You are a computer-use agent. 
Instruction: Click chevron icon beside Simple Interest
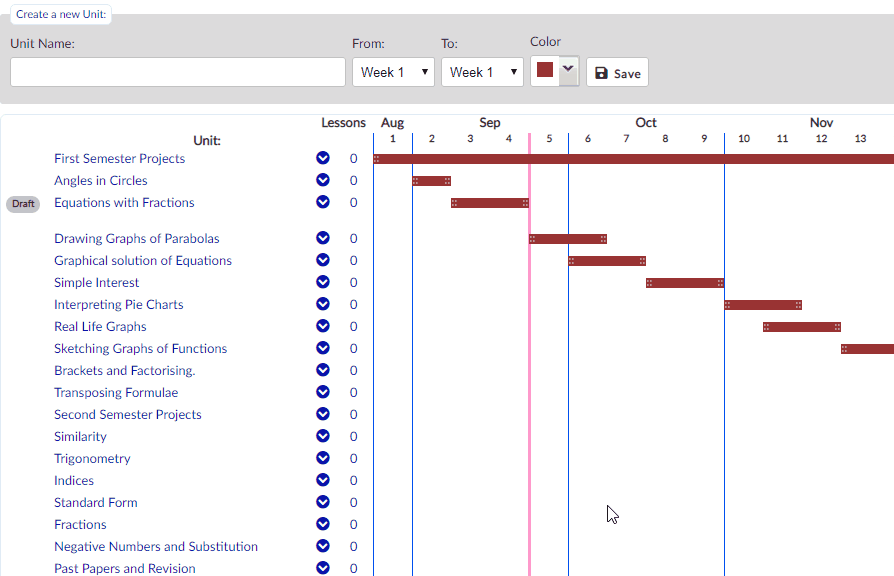point(323,282)
